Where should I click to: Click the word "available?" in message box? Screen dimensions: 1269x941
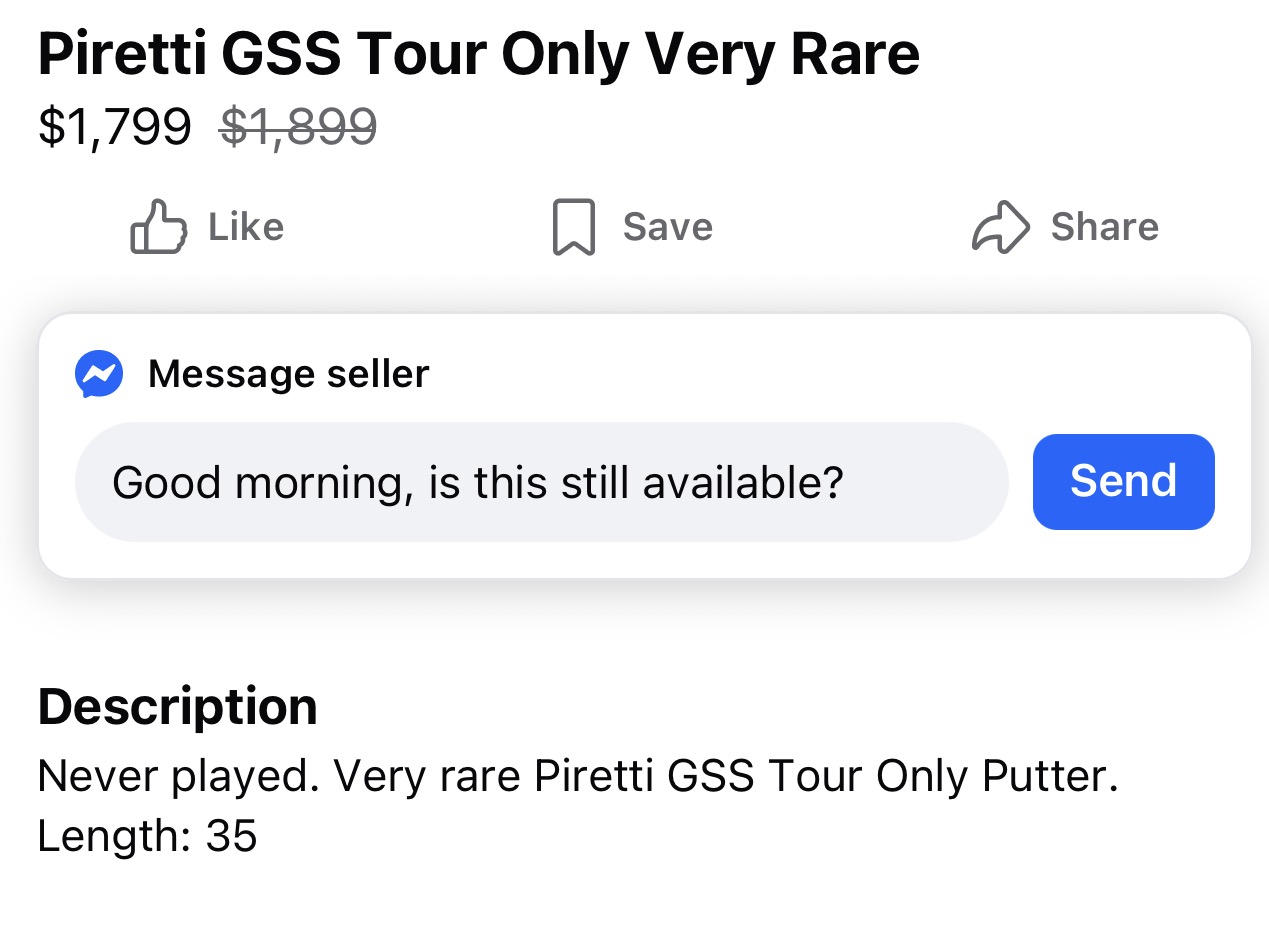(743, 482)
